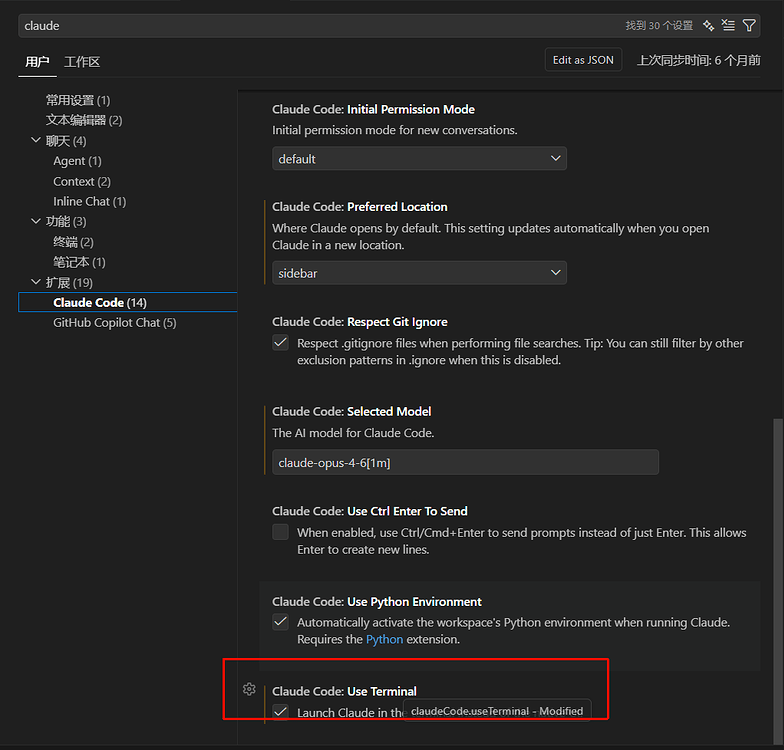This screenshot has width=784, height=750.
Task: Open Initial Permission Mode dropdown
Action: [x=419, y=158]
